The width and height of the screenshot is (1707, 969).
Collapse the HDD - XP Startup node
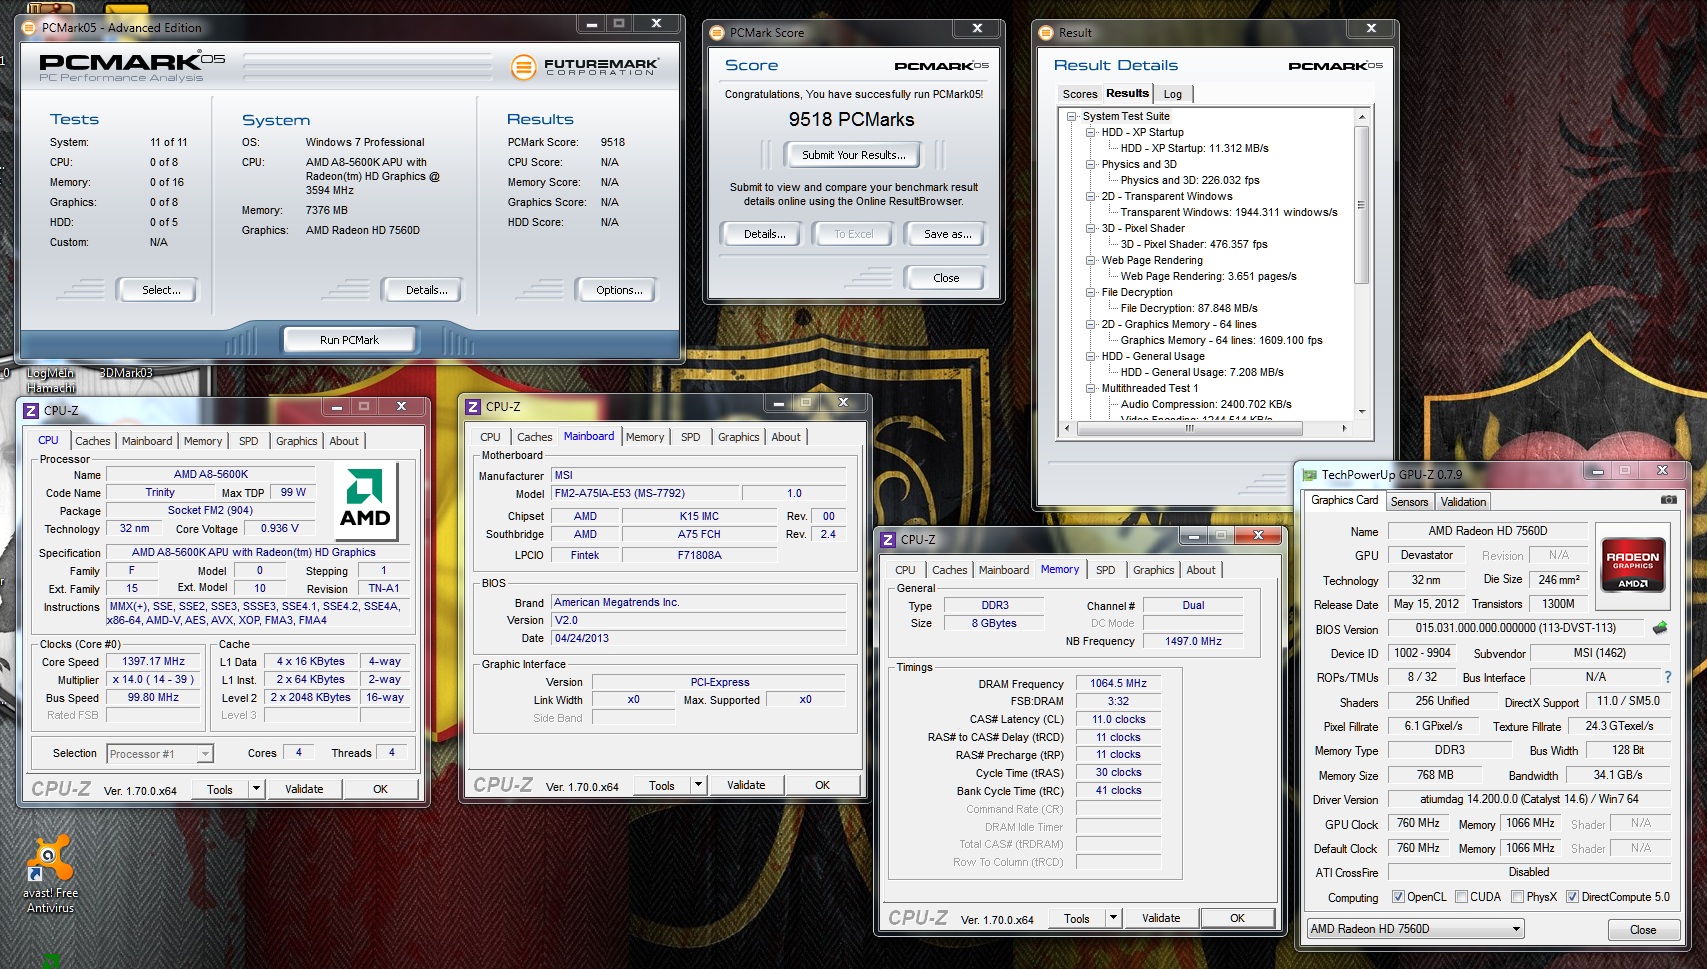(1091, 132)
